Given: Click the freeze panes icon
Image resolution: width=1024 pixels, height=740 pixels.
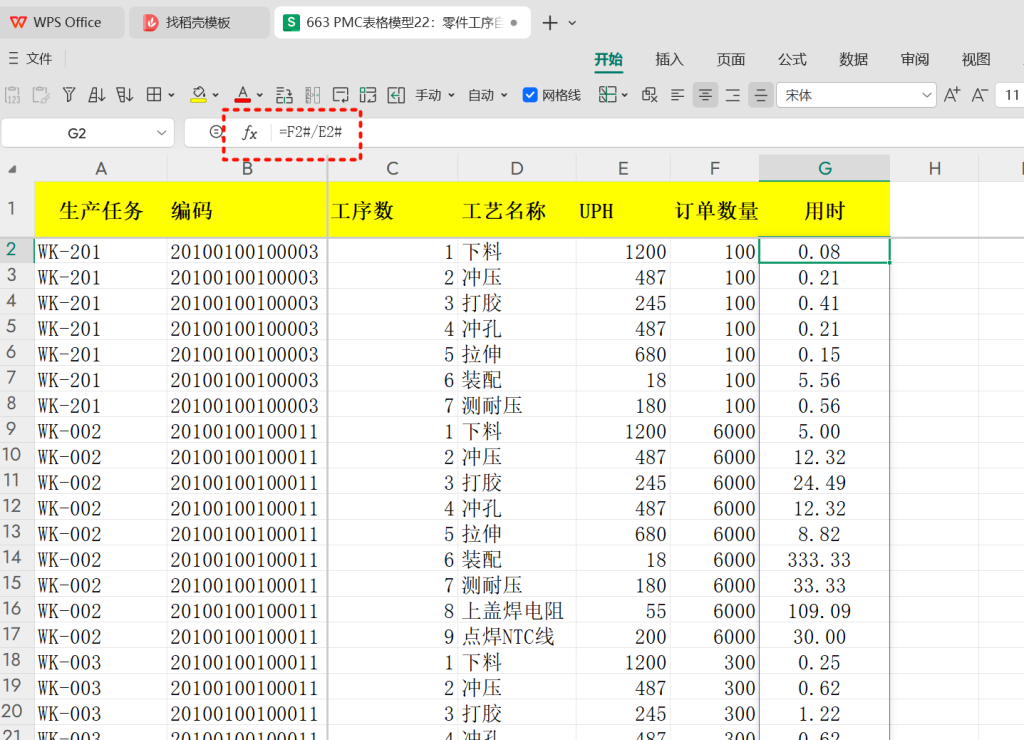Looking at the screenshot, I should pos(607,95).
